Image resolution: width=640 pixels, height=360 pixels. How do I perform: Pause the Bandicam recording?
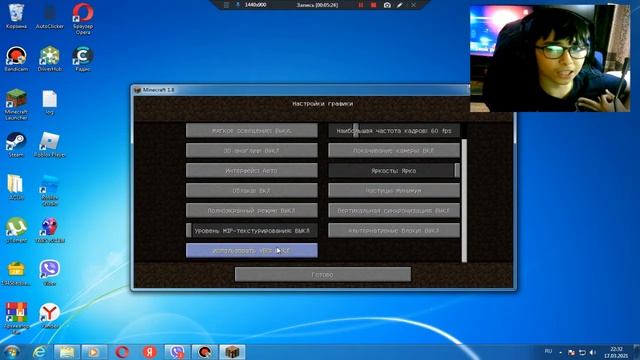click(x=361, y=5)
